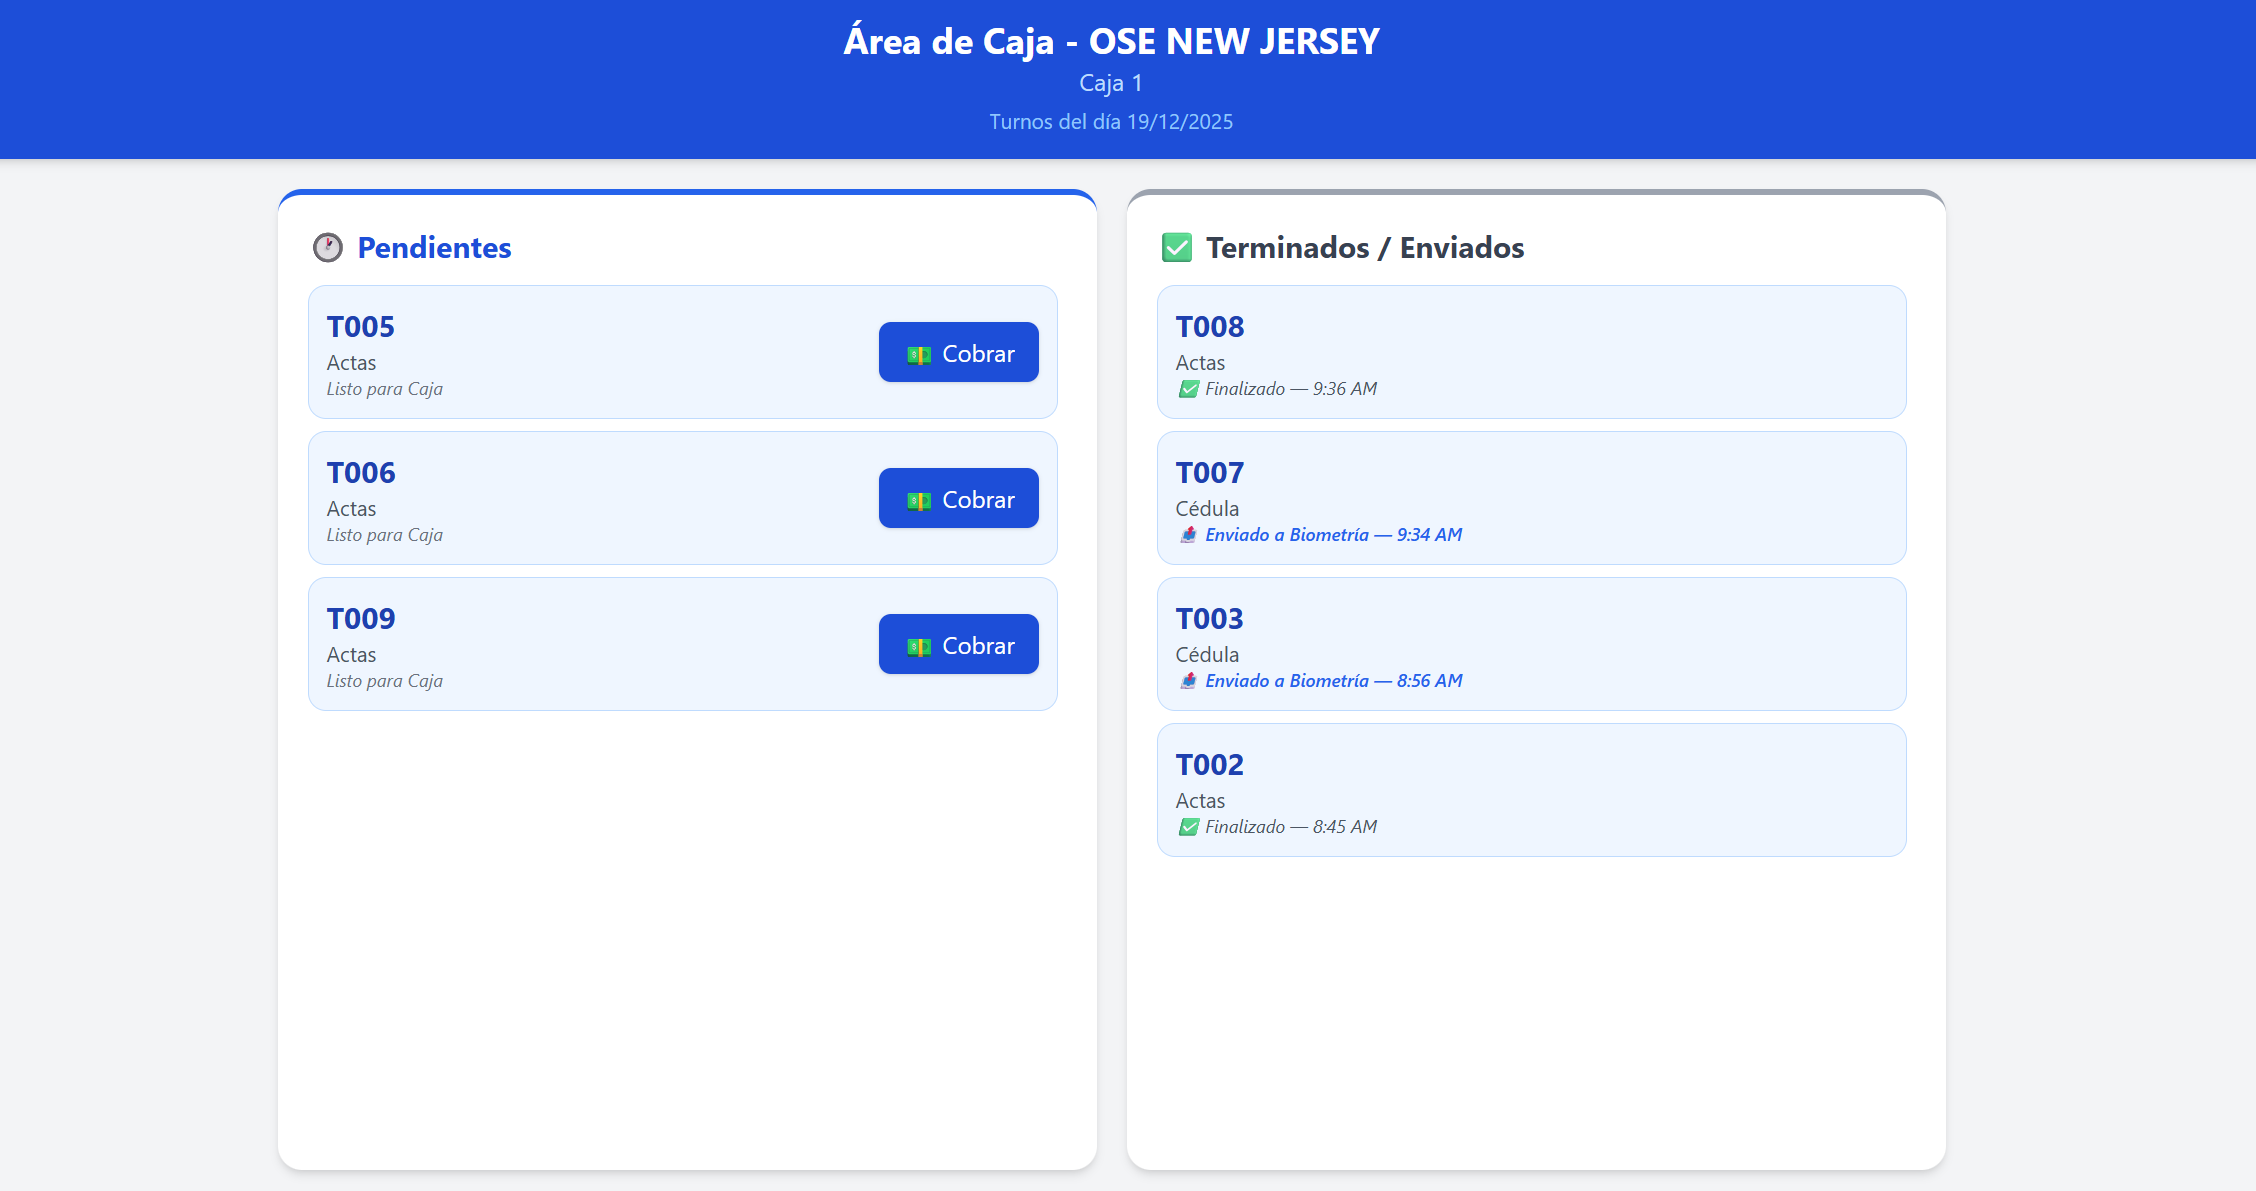Click the money icon in T006's Cobrar button
This screenshot has height=1191, width=2256.
click(918, 501)
